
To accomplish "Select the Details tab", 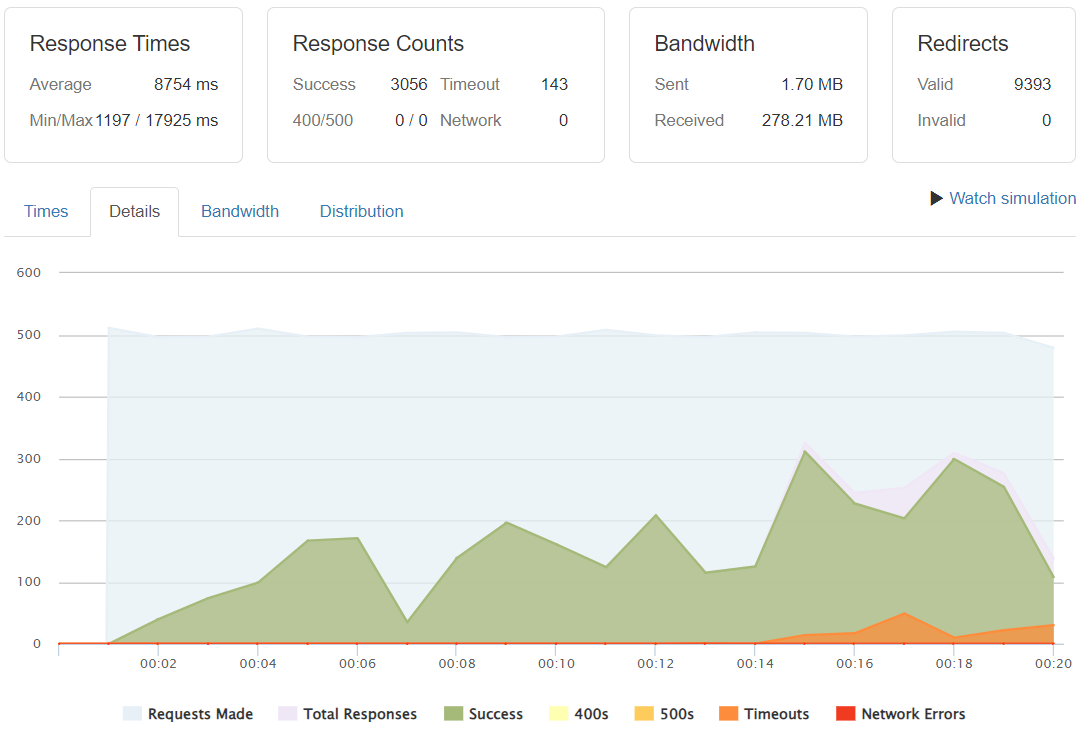I will point(134,211).
